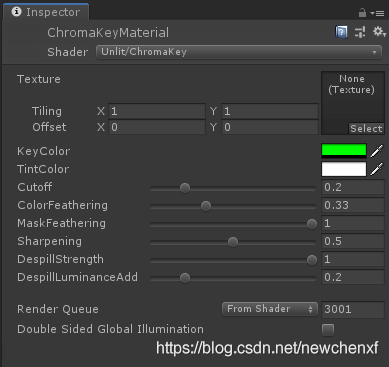Open the Render Queue From Shader dropdown
This screenshot has height=367, width=389.
point(270,309)
